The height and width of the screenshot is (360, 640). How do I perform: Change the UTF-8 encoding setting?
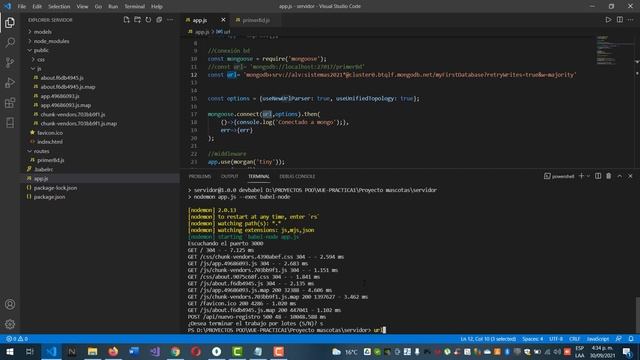coord(556,339)
